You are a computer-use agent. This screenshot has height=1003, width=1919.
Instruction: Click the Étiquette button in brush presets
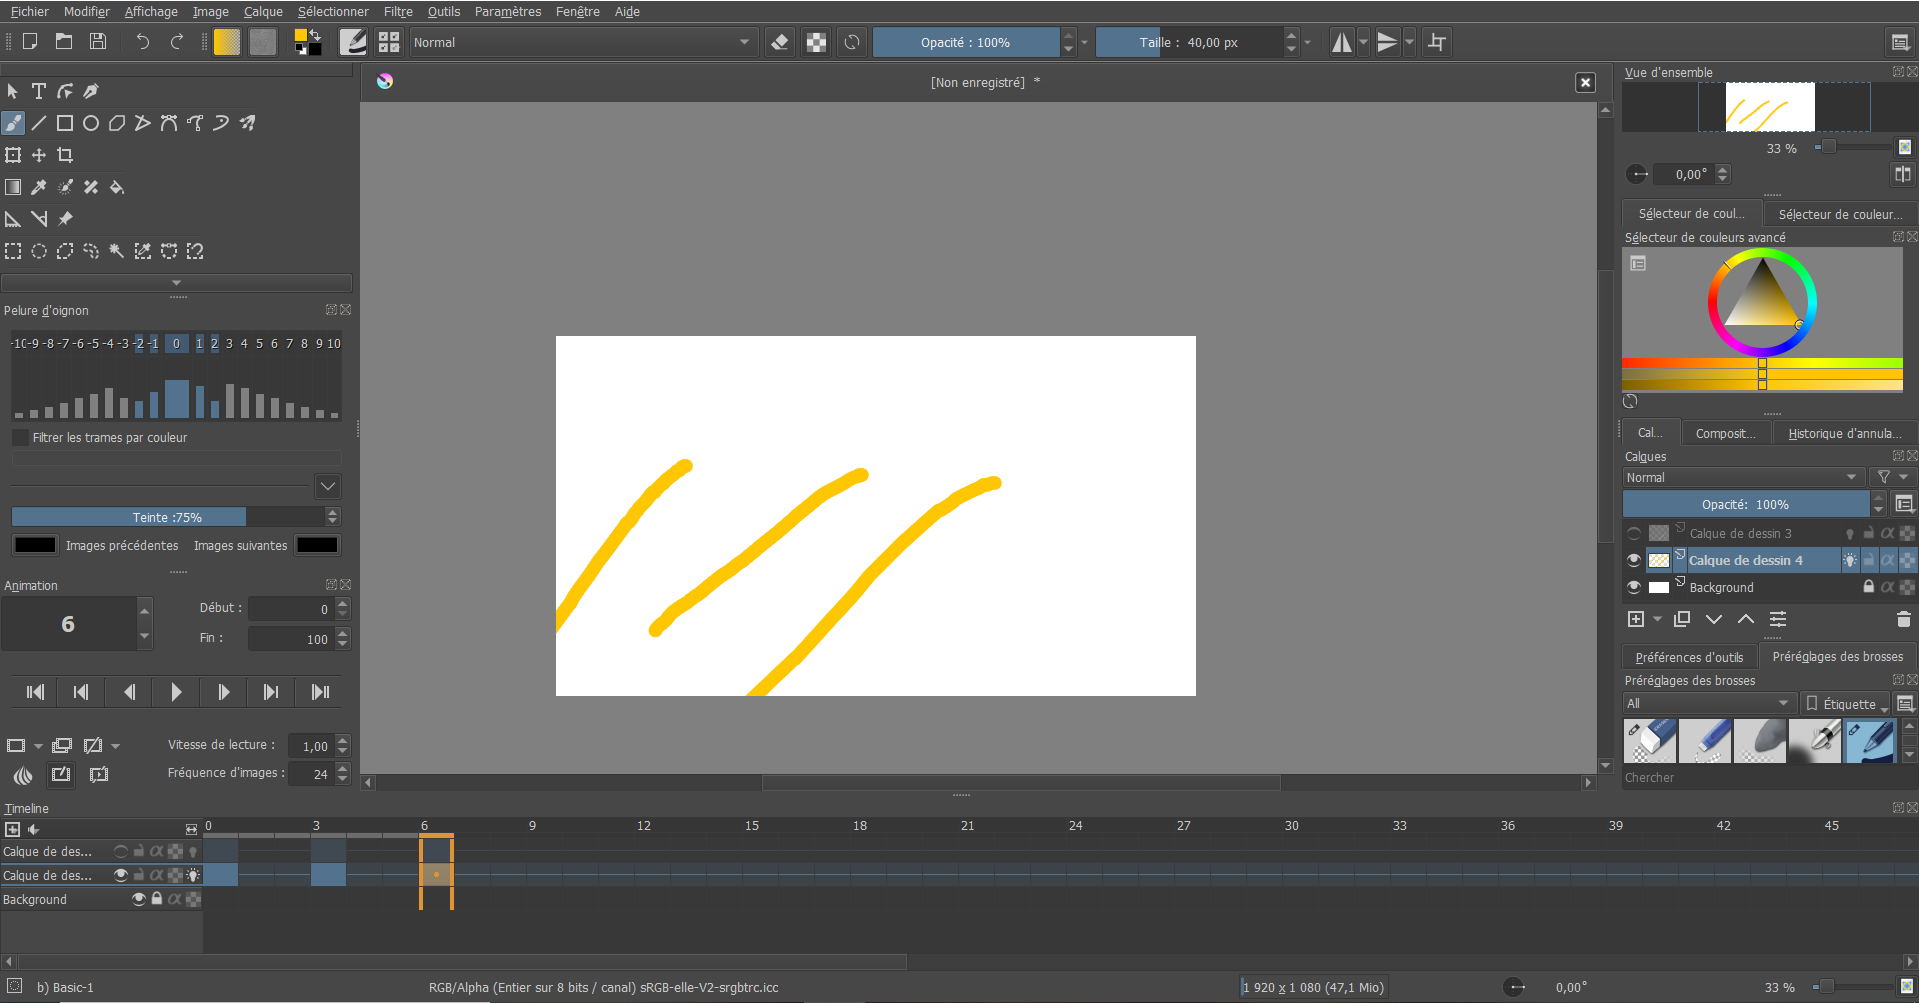coord(1844,703)
